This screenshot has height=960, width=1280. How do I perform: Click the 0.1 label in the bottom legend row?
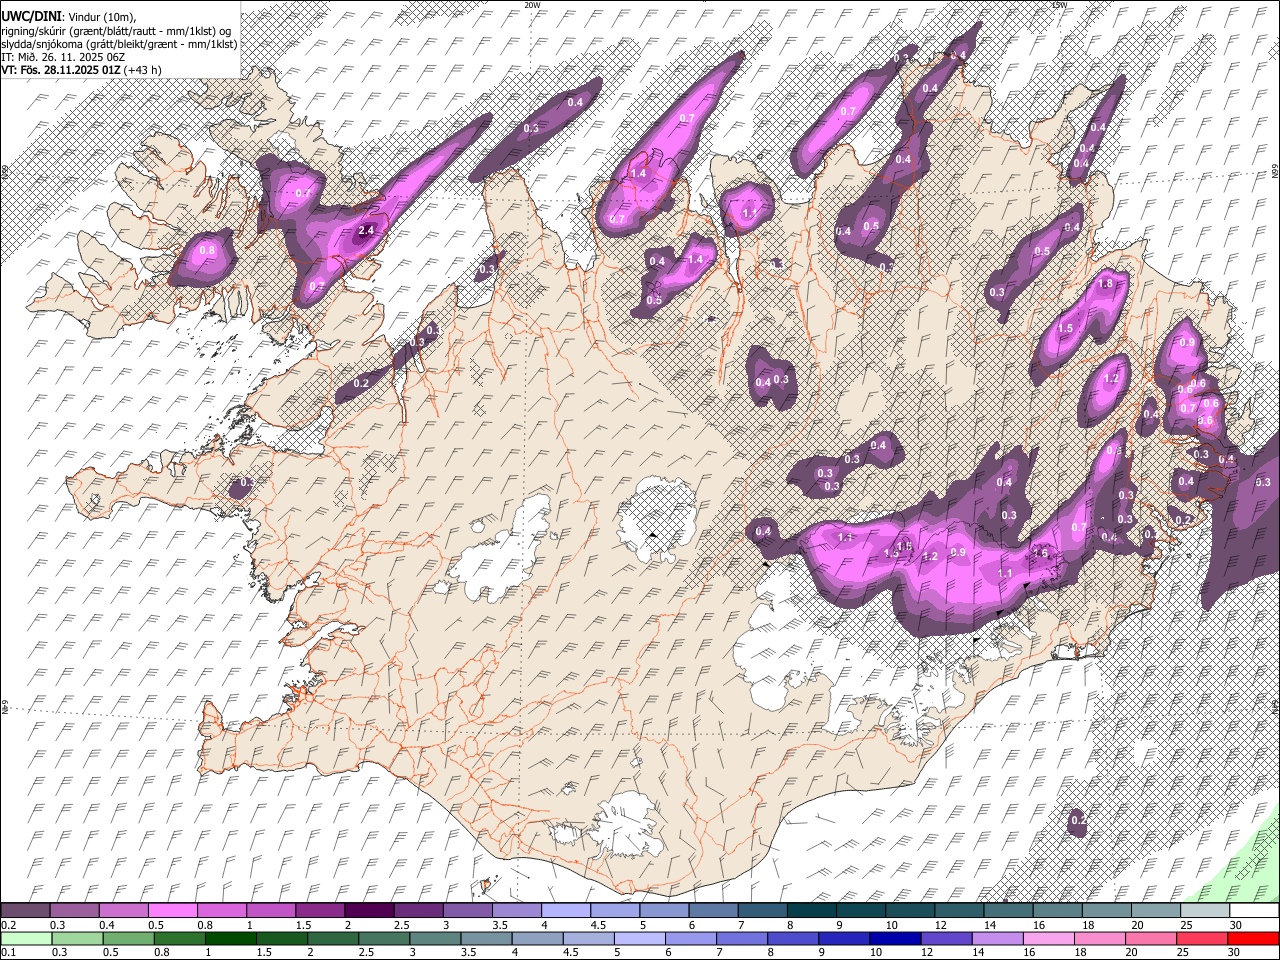[x=8, y=952]
